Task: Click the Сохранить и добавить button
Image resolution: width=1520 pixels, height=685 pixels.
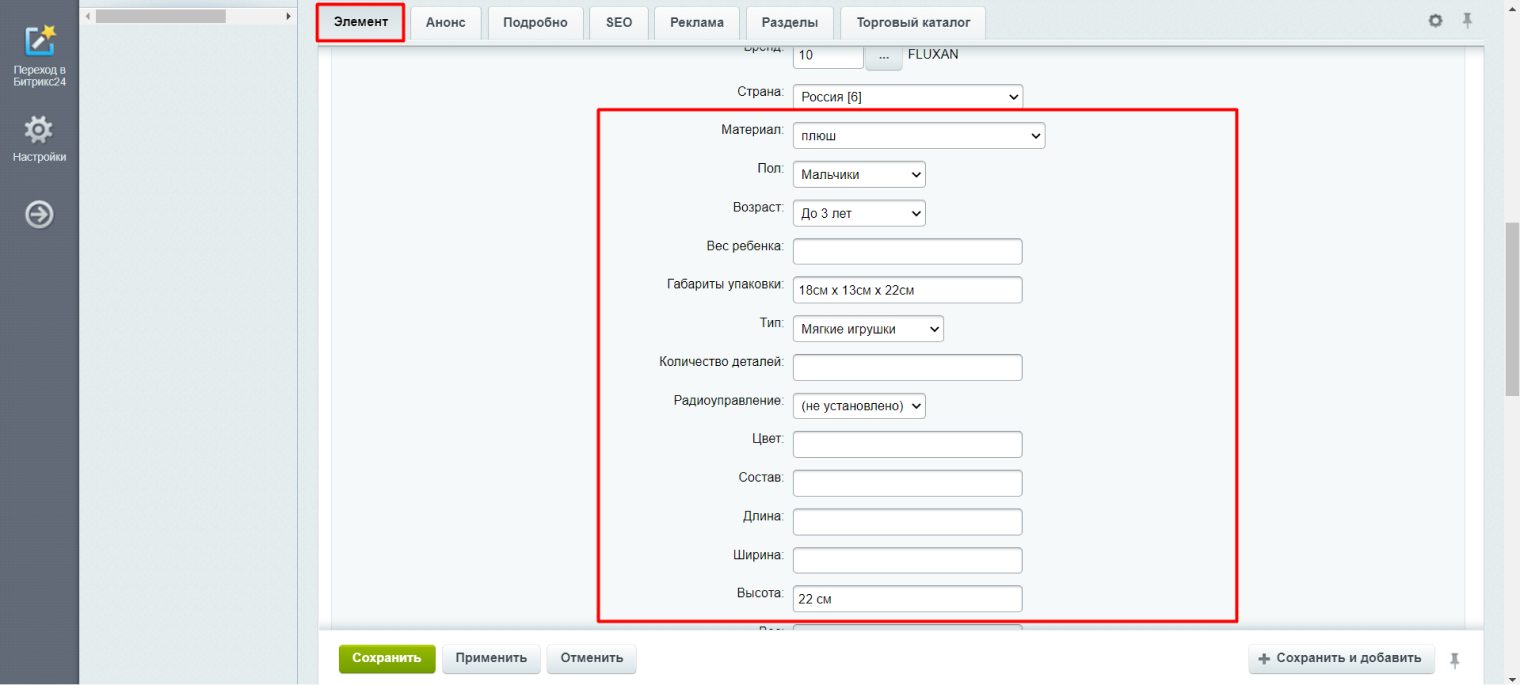Action: coord(1341,658)
